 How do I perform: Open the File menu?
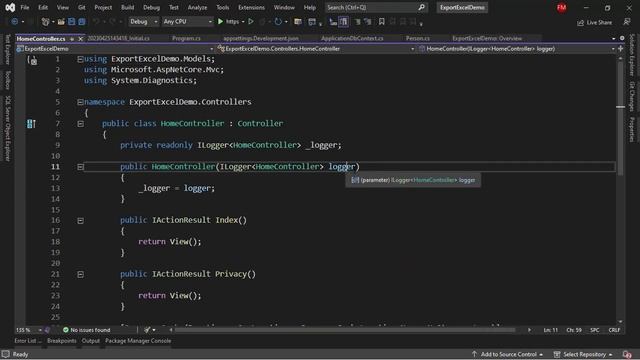click(x=25, y=7)
